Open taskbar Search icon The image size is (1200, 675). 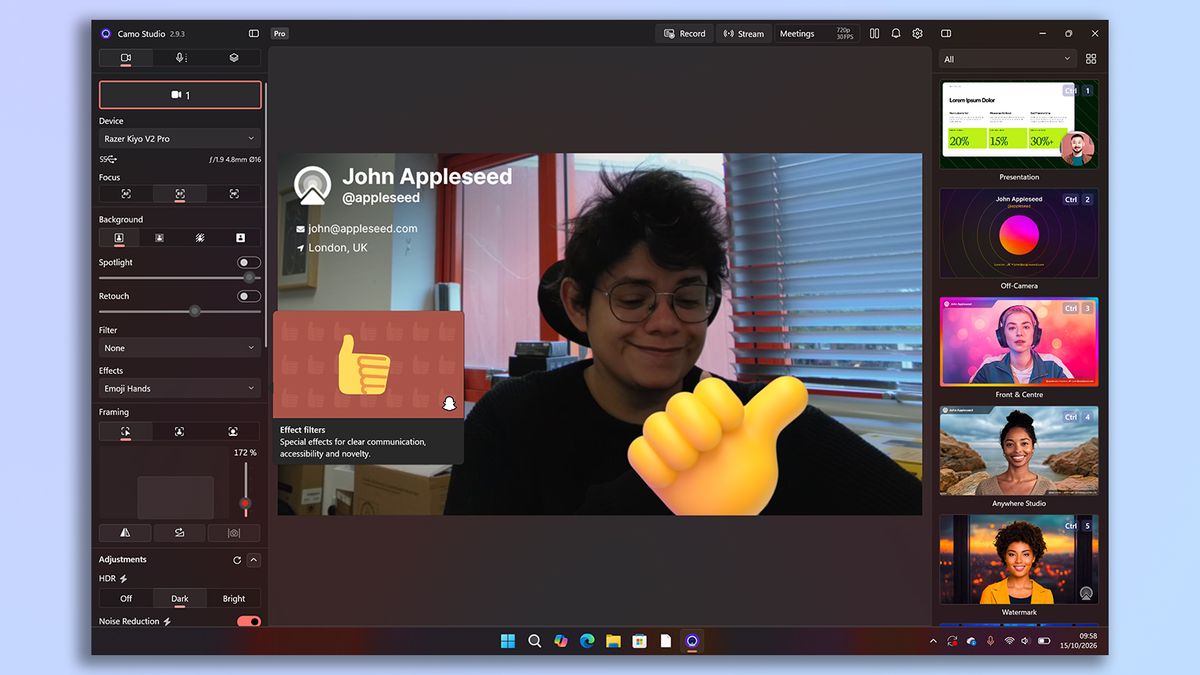tap(534, 641)
